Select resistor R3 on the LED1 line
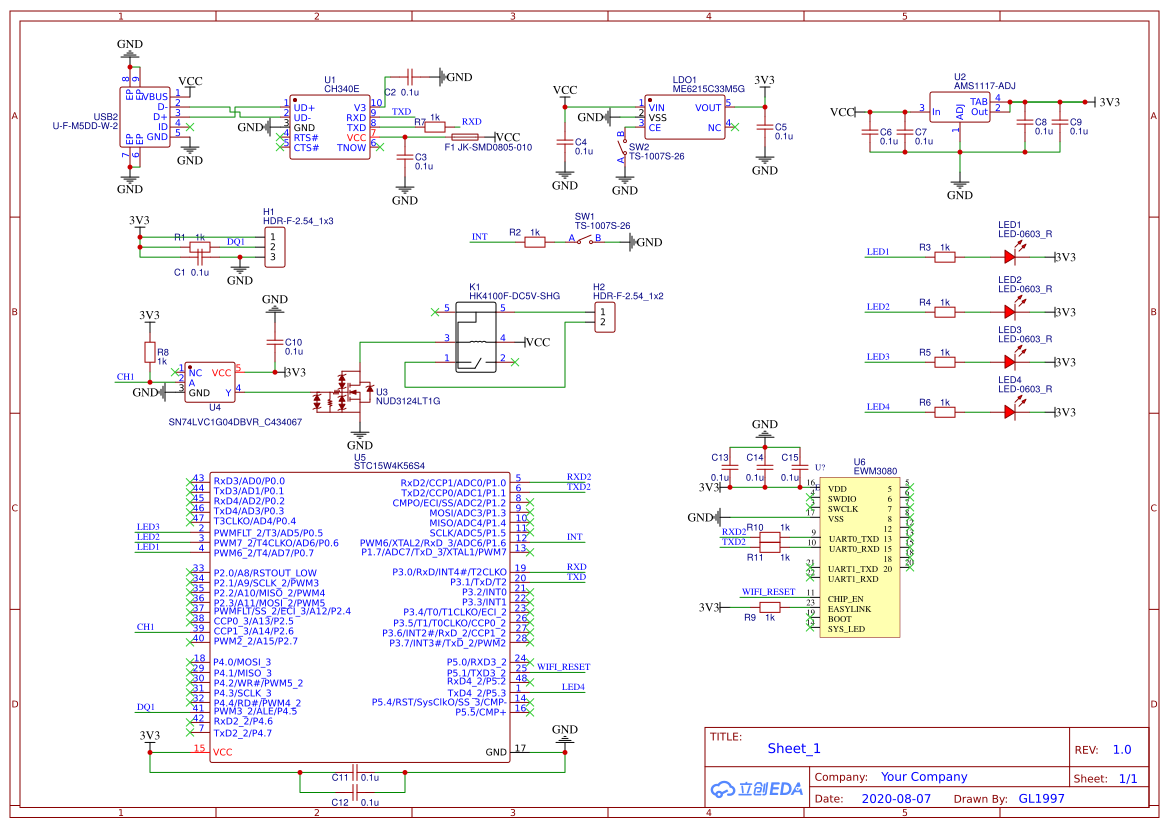Image resolution: width=1169 pixels, height=828 pixels. coord(945,257)
